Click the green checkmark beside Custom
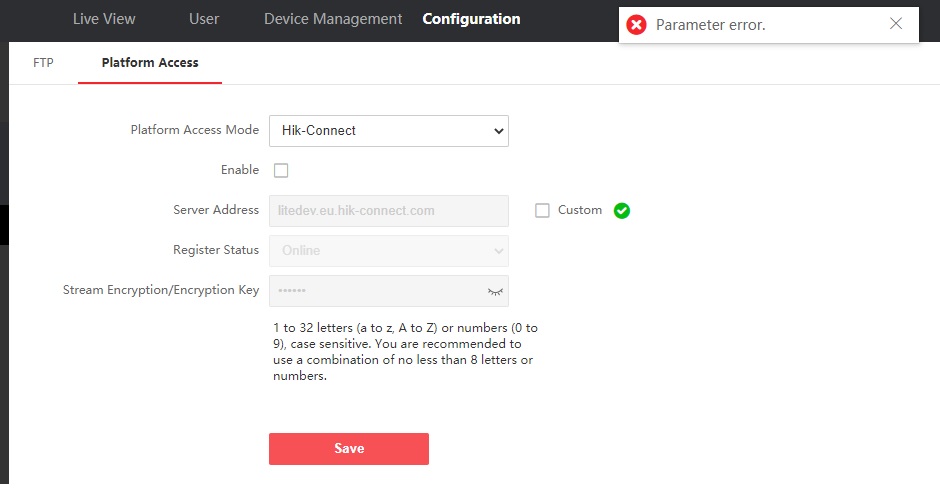940x489 pixels. [622, 211]
